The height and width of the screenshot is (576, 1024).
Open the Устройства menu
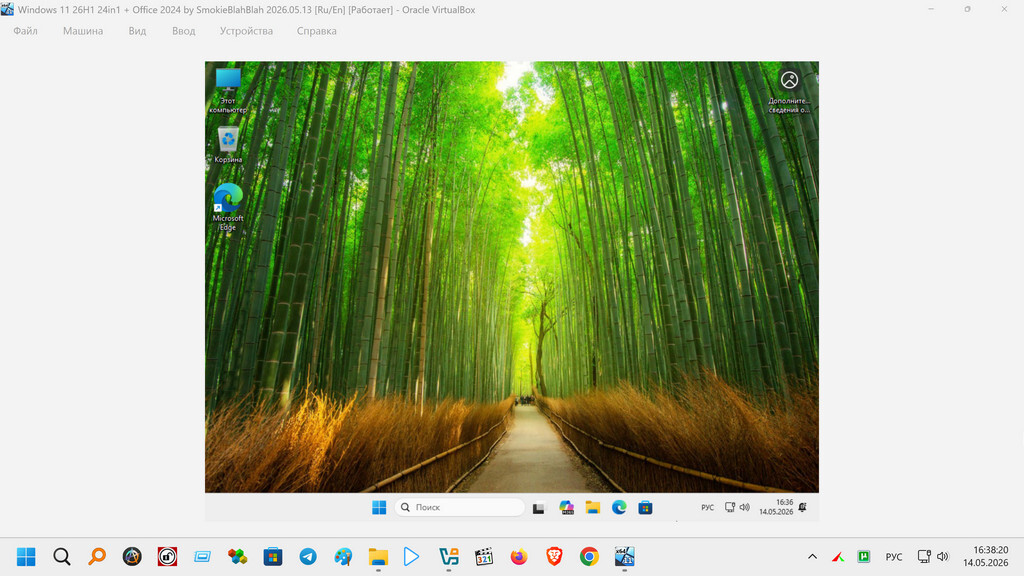pos(246,31)
